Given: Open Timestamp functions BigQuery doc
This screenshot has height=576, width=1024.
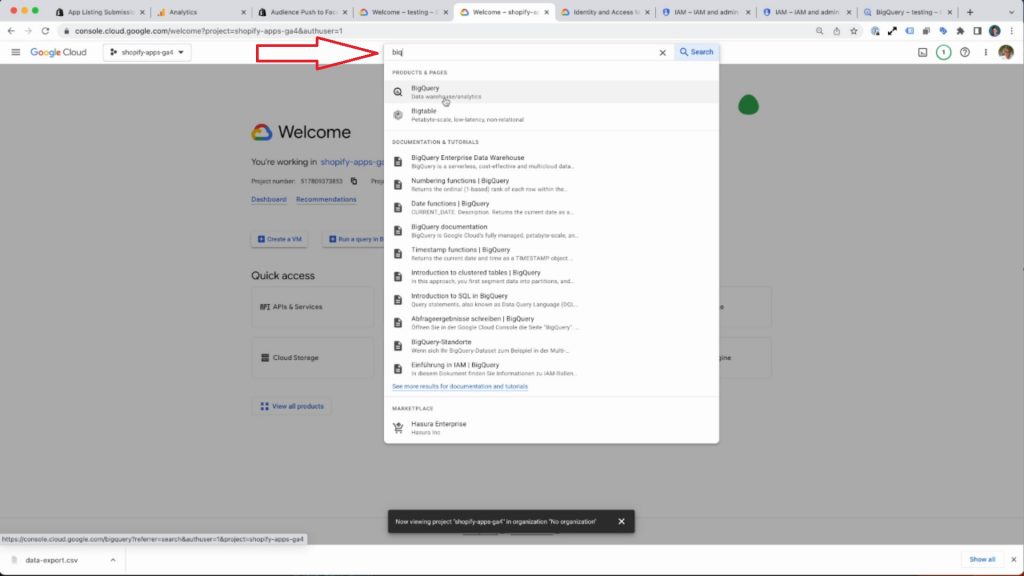Looking at the screenshot, I should (551, 253).
